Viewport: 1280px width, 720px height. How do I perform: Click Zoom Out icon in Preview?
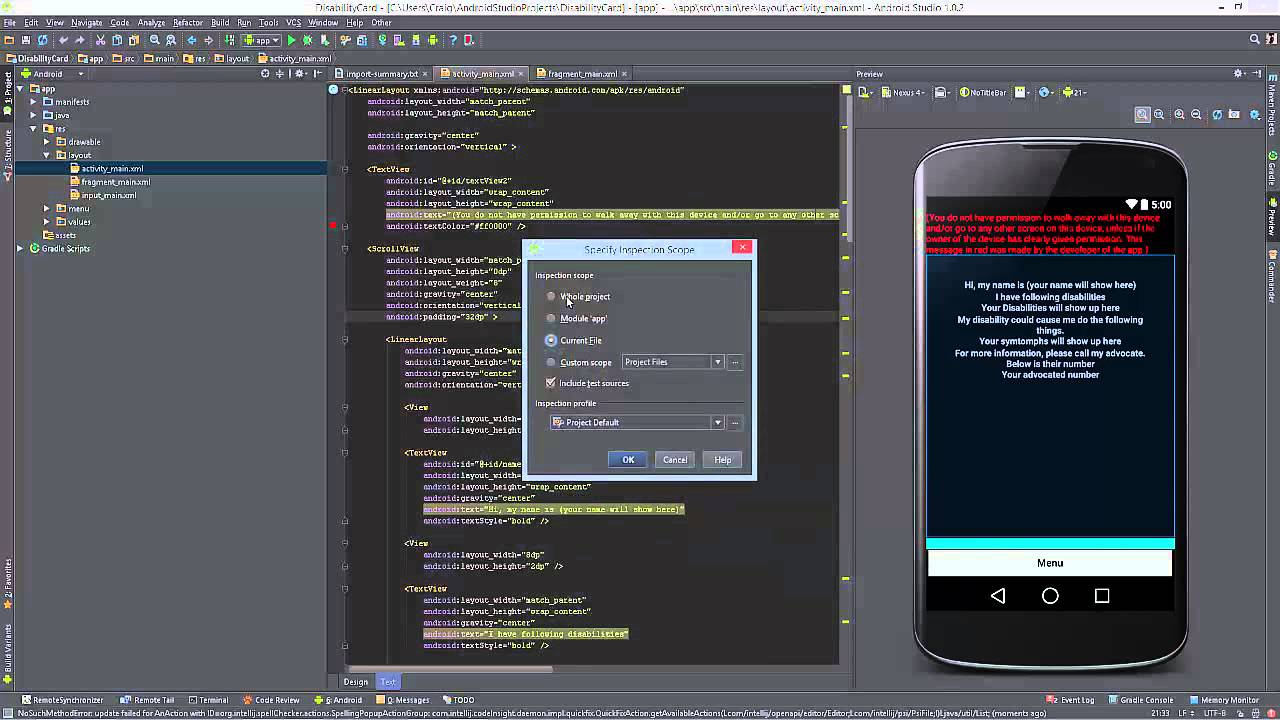click(x=1196, y=115)
